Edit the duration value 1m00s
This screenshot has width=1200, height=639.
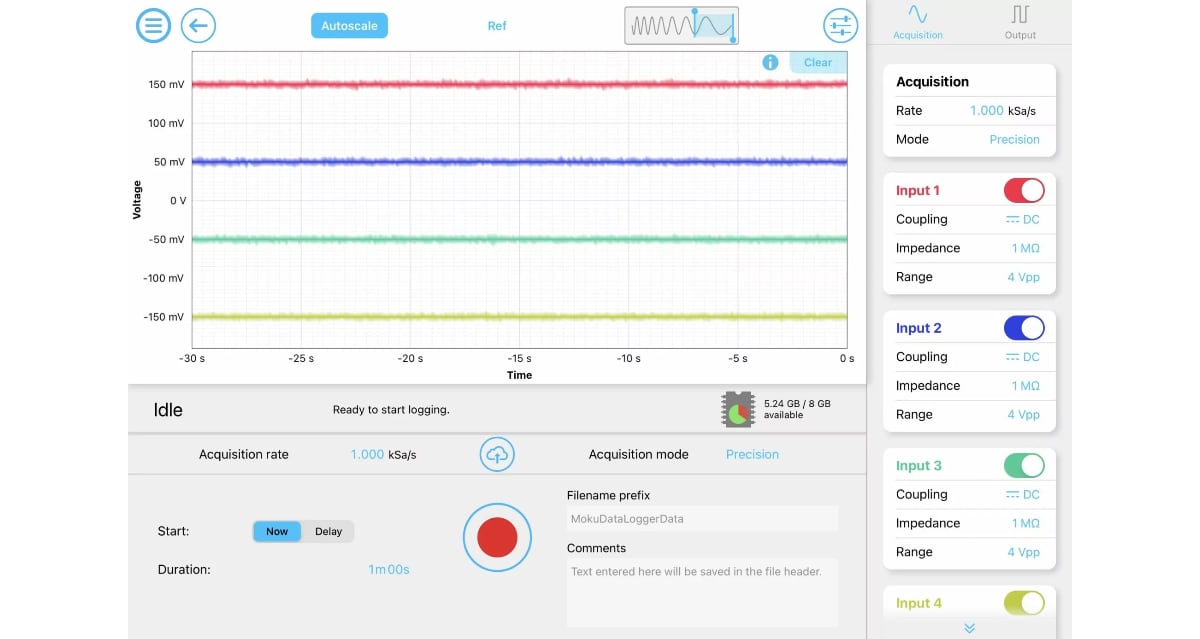tap(389, 569)
